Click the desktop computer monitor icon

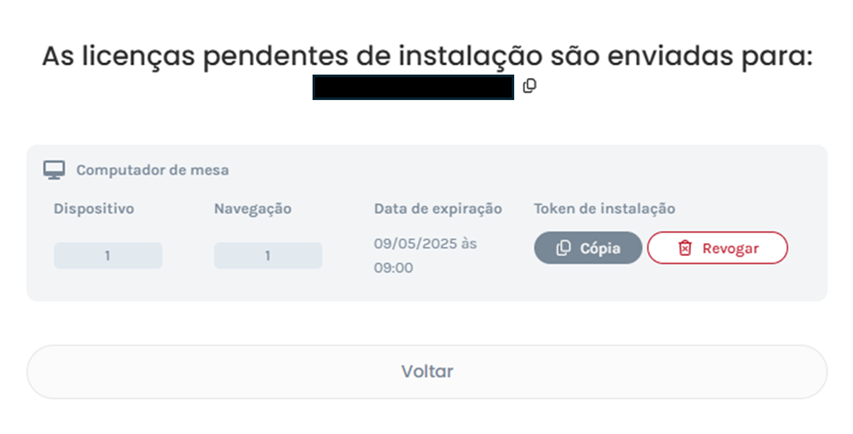pos(54,170)
